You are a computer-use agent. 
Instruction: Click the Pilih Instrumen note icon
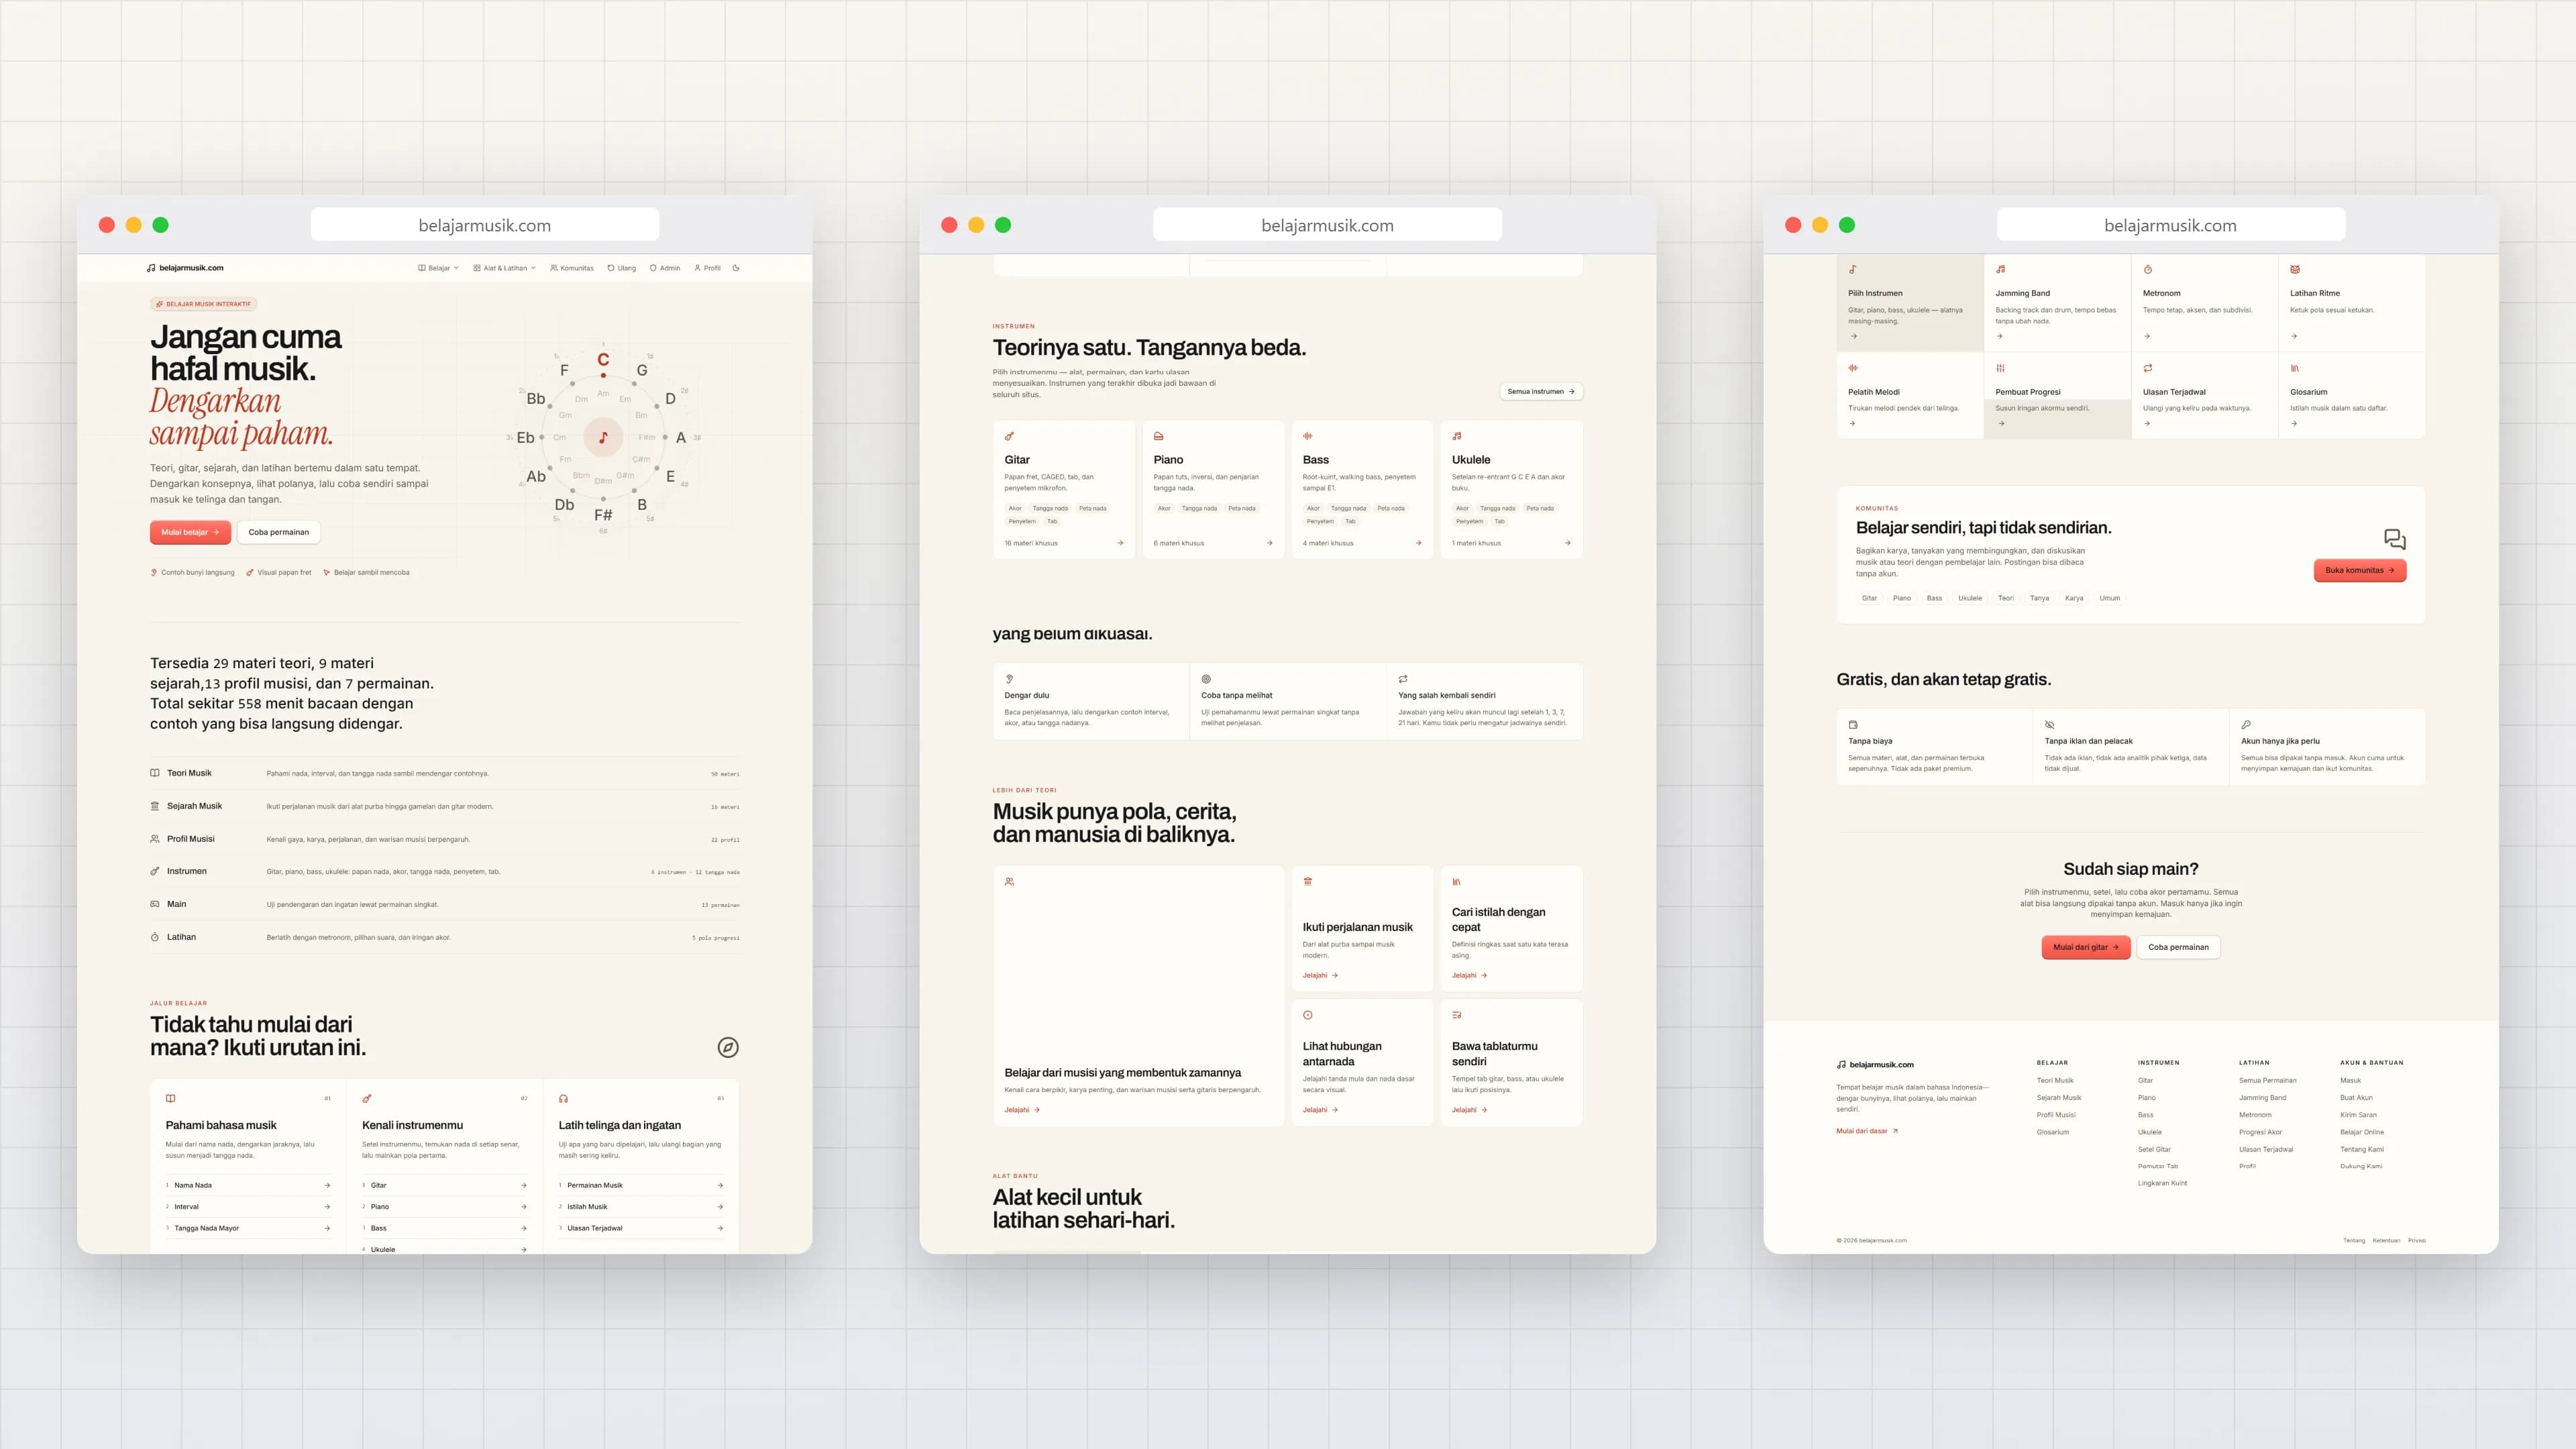1853,269
